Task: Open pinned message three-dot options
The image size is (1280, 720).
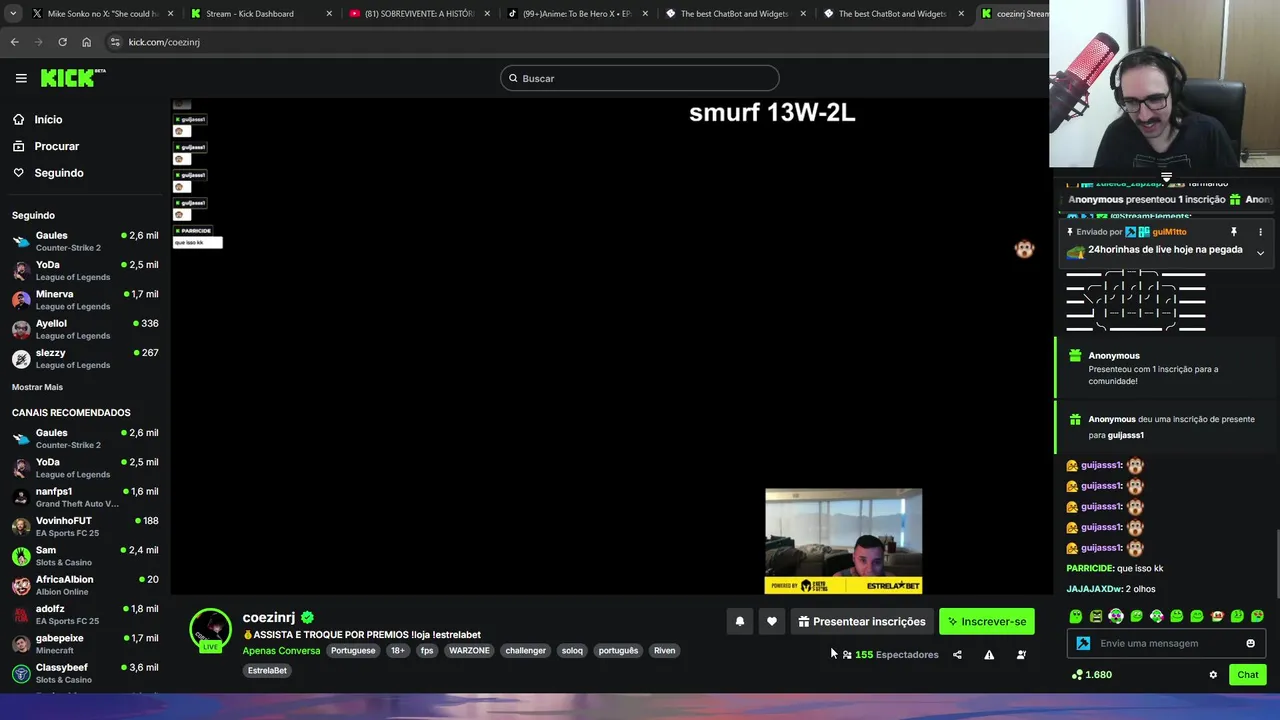Action: tap(1260, 231)
